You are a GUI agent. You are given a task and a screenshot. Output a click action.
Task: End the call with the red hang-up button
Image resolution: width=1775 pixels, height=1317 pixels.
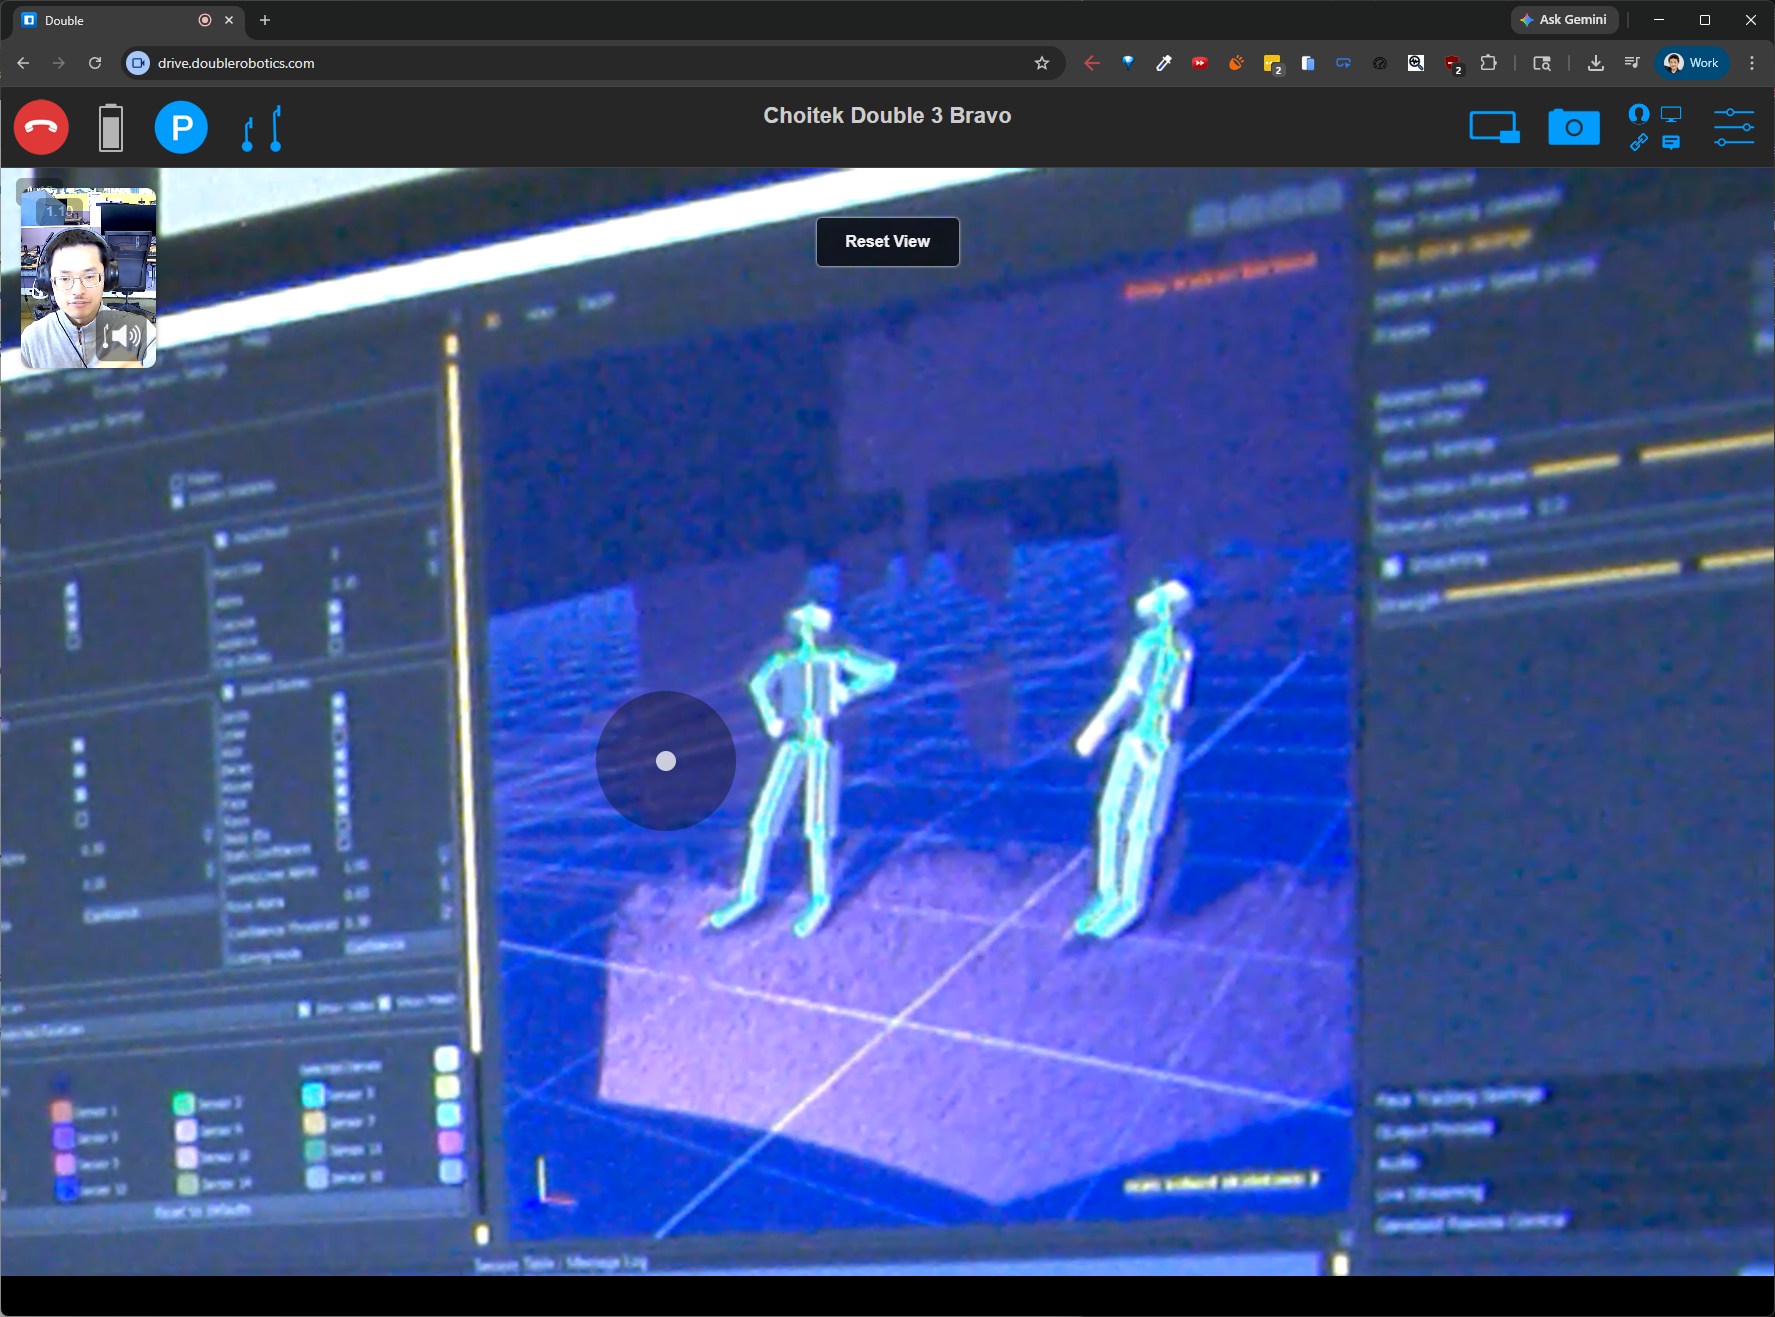[41, 128]
